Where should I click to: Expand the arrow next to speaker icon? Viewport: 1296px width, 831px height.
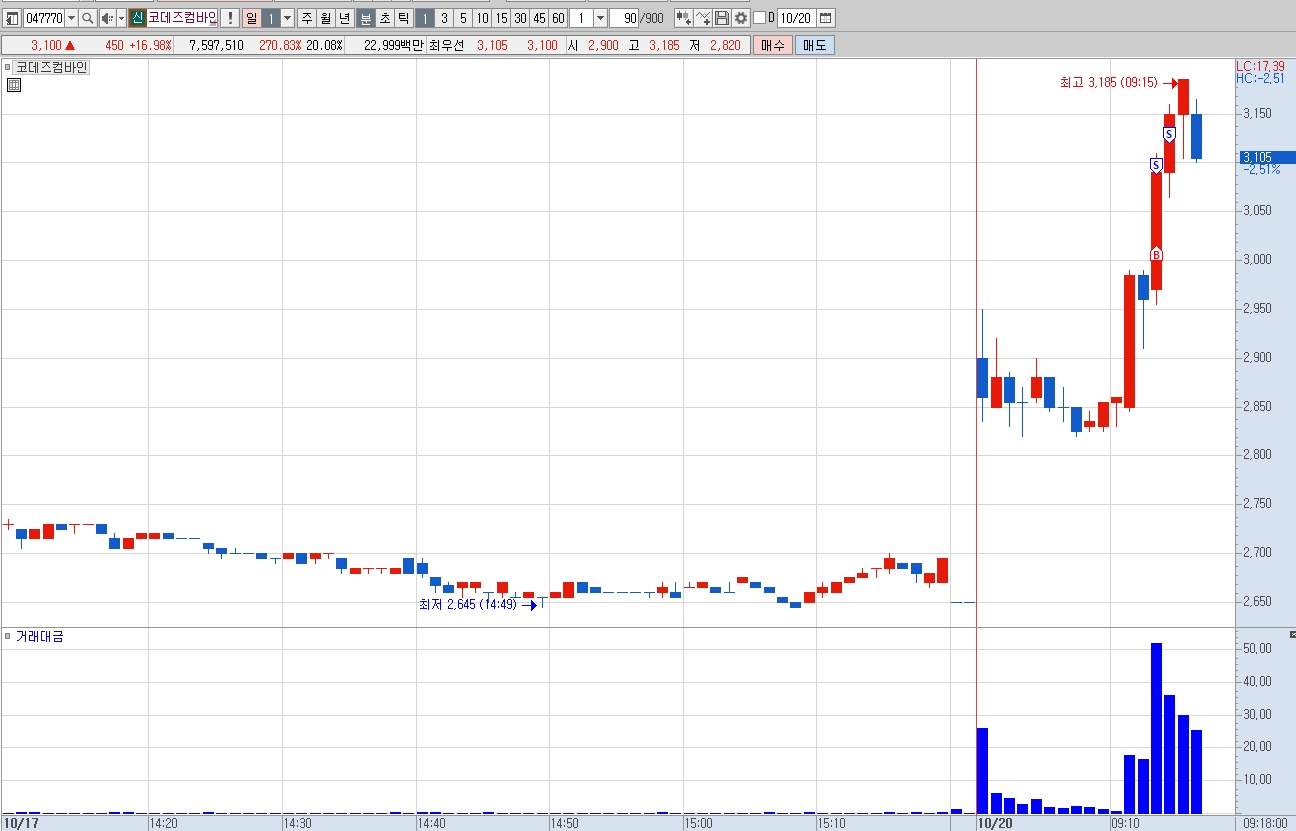tap(121, 18)
